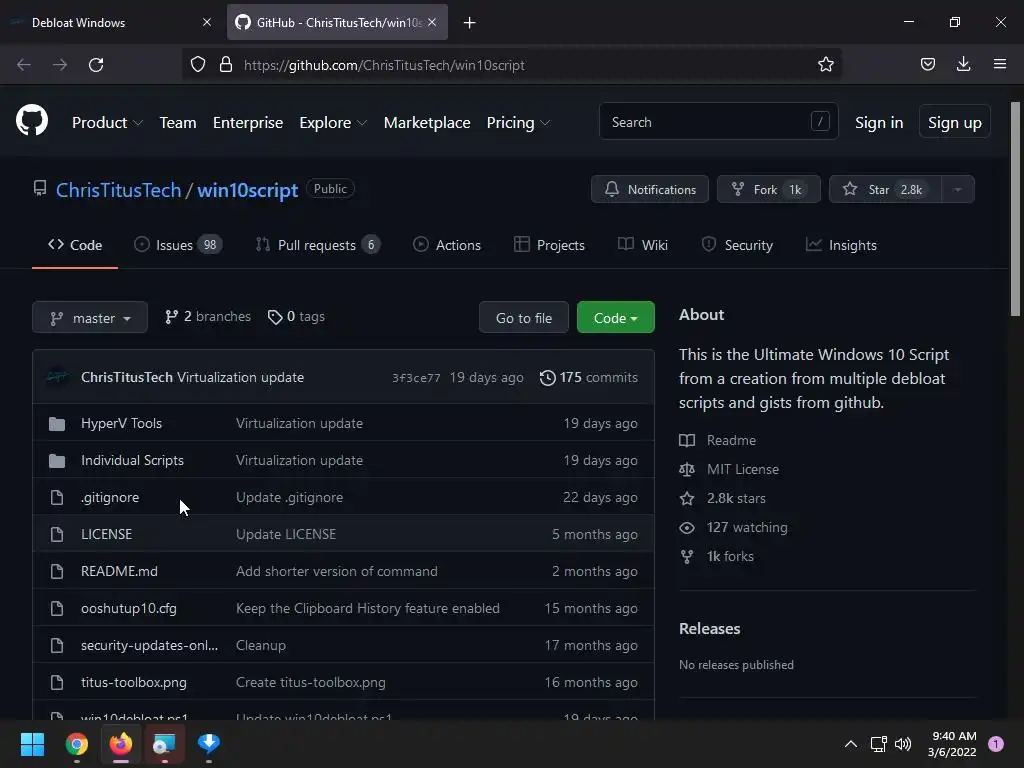Open the Pricing menu
Image resolution: width=1024 pixels, height=768 pixels.
pos(519,123)
